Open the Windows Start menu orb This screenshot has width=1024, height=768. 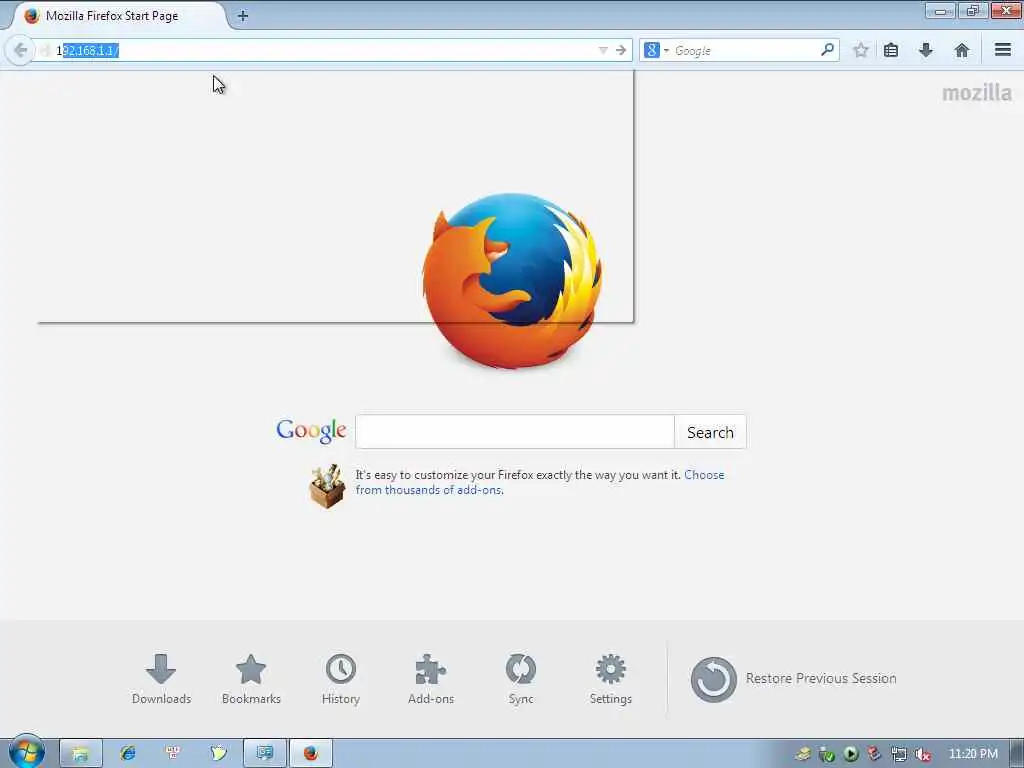[x=26, y=752]
